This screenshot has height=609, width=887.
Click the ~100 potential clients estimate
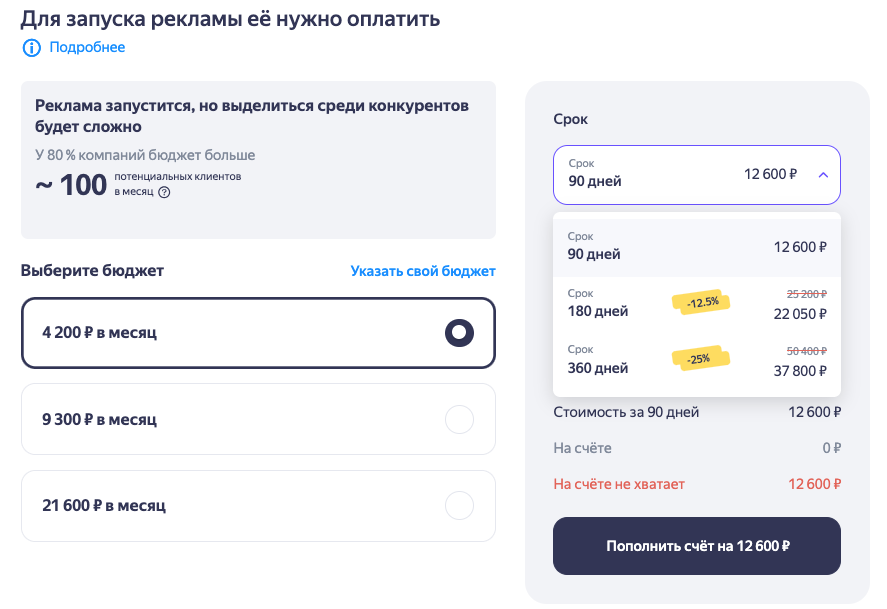[71, 185]
